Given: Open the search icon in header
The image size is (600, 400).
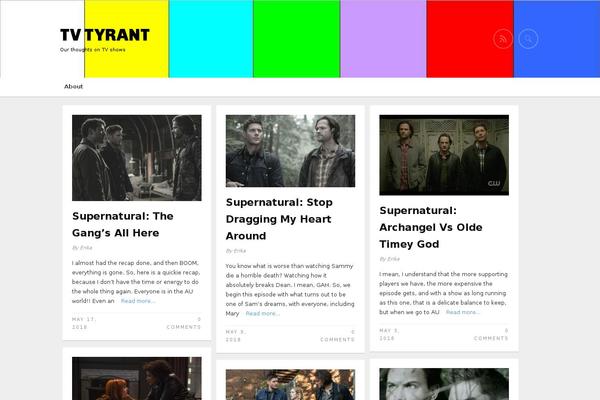Looking at the screenshot, I should tap(528, 39).
